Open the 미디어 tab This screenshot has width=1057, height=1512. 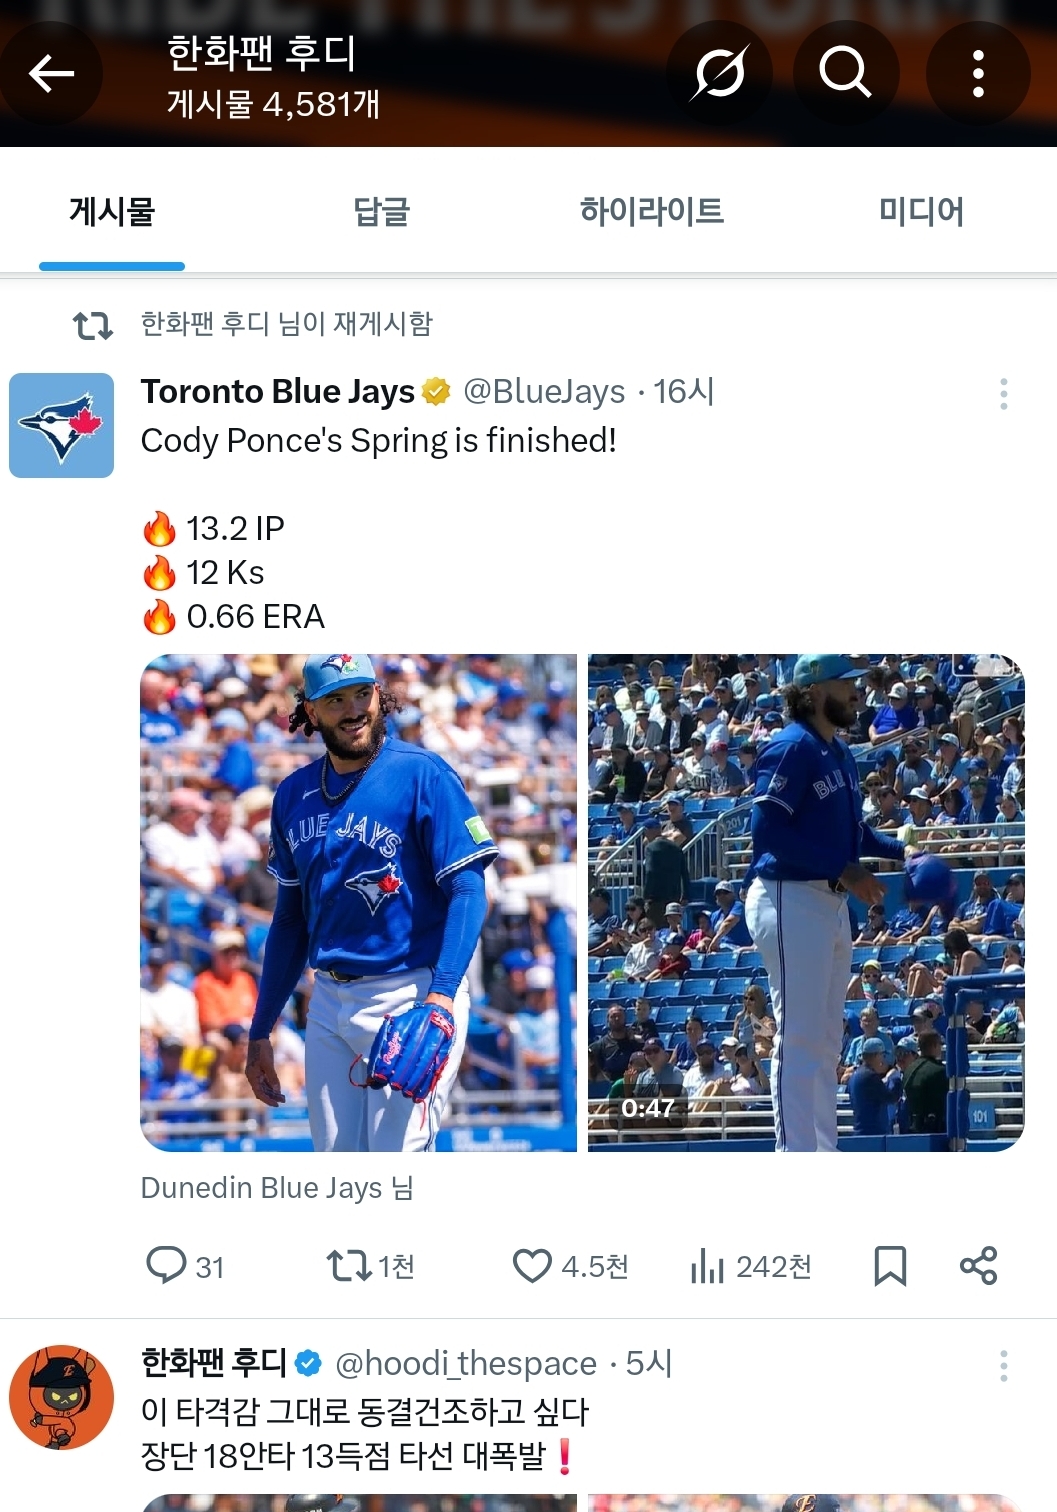tap(921, 212)
